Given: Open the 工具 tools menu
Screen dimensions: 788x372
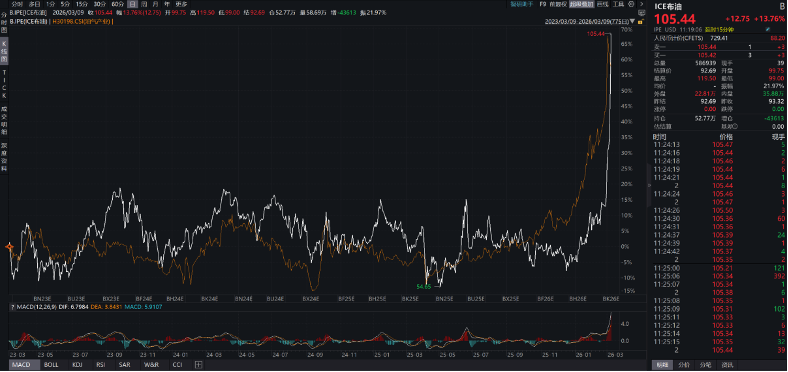Looking at the screenshot, I should point(618,4).
